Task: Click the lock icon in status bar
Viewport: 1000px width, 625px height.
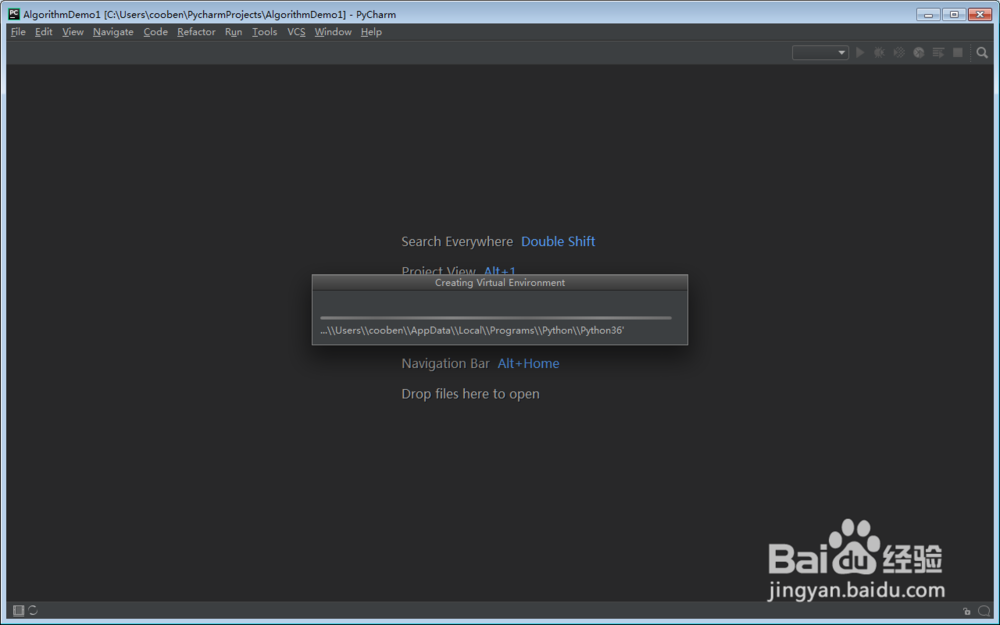Action: [x=967, y=611]
